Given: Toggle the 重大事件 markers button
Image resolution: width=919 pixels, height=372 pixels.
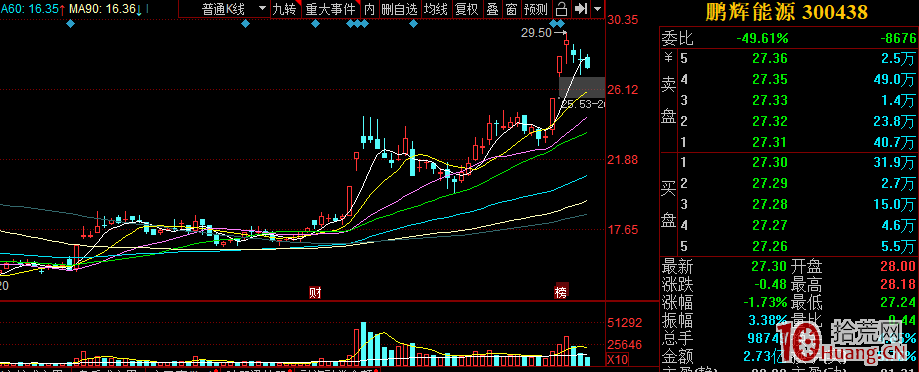Looking at the screenshot, I should pyautogui.click(x=331, y=9).
